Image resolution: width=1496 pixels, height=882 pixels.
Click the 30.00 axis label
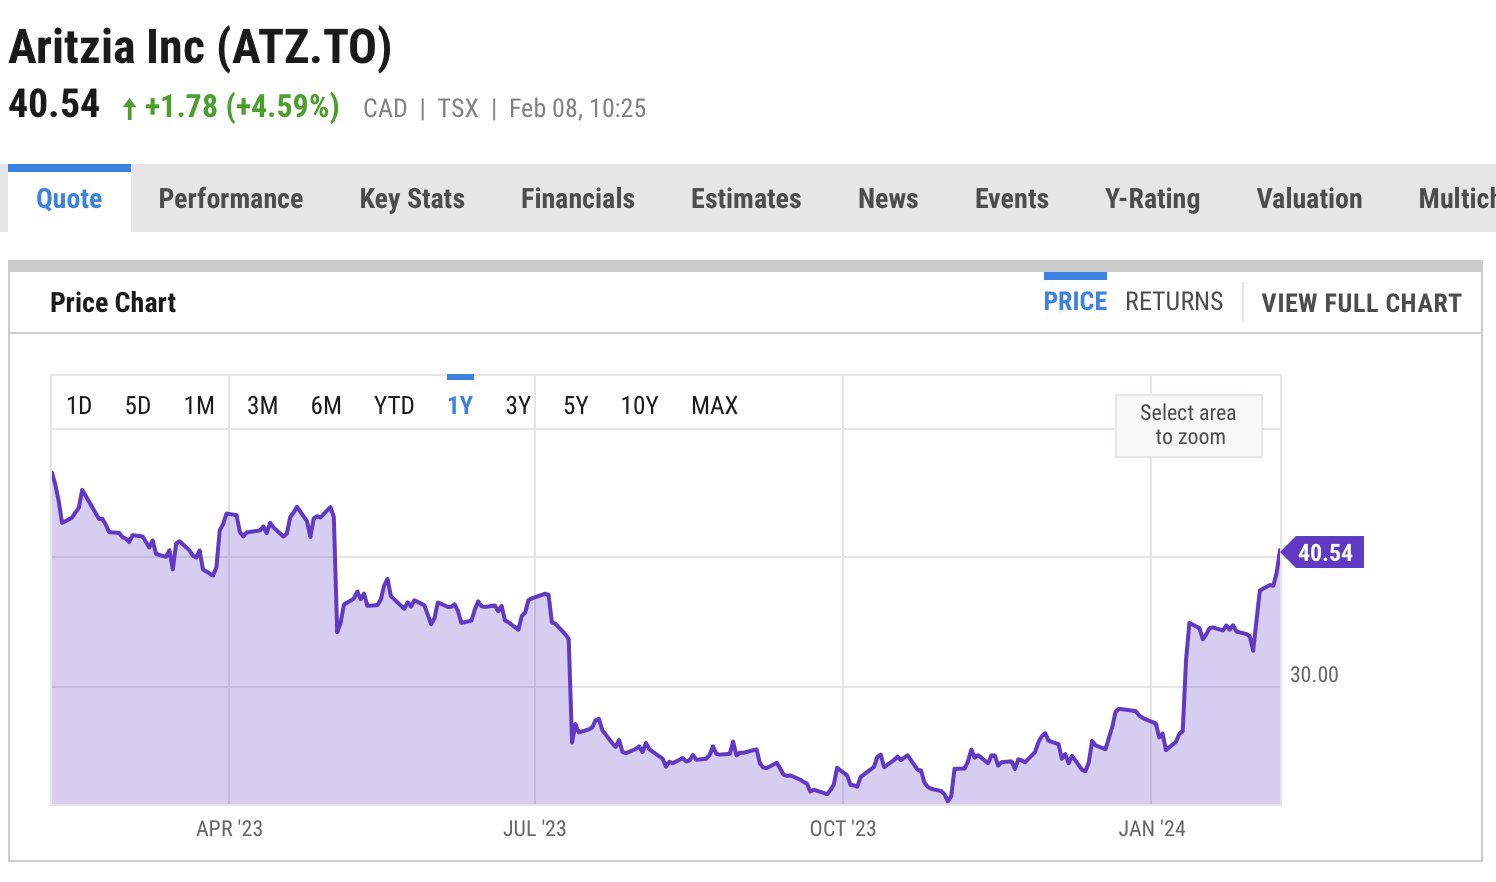tap(1314, 675)
